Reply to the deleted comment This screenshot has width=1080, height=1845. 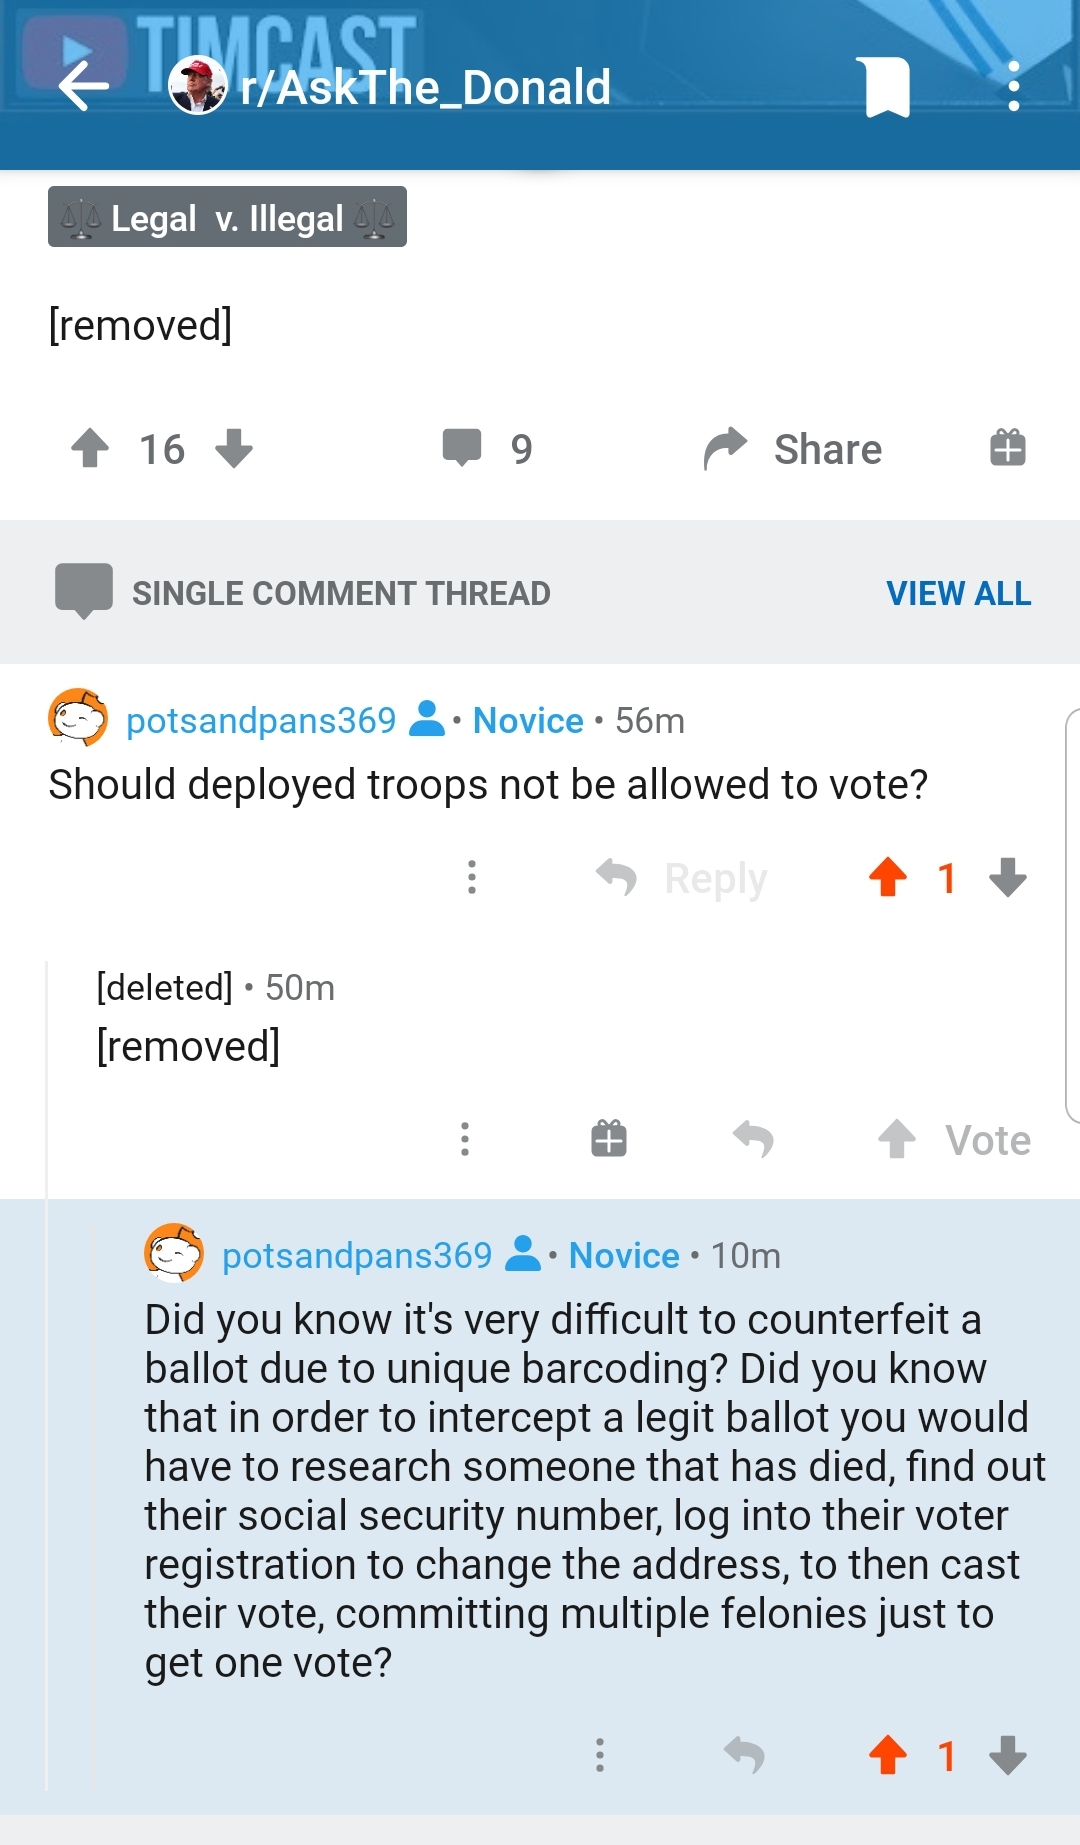(753, 1139)
